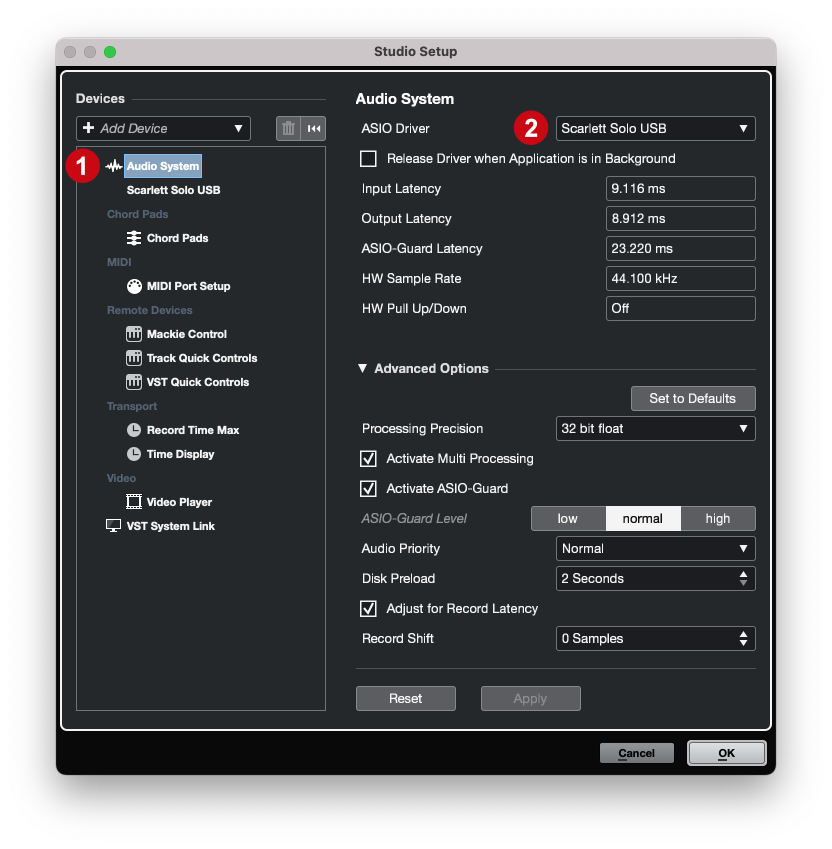Open Chord Pads device icon
Screen dimensions: 832x849
(x=134, y=238)
